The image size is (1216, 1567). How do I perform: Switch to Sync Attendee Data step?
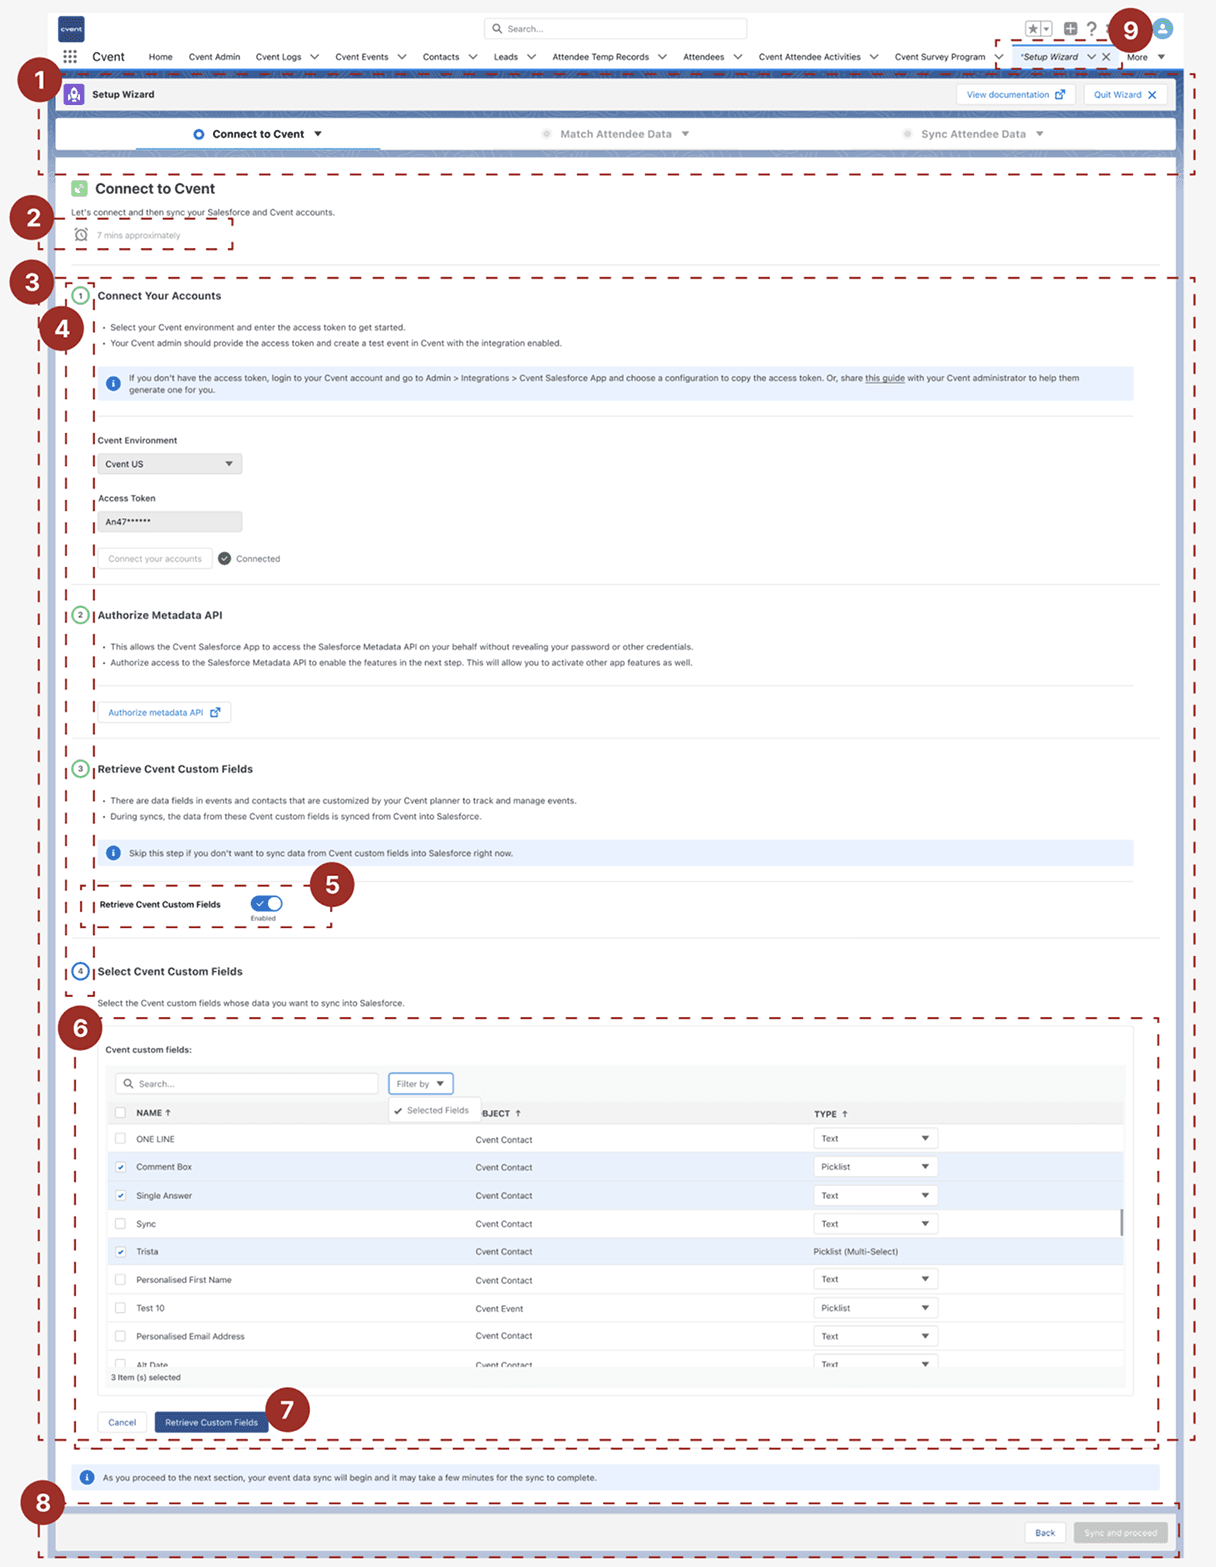coord(973,134)
